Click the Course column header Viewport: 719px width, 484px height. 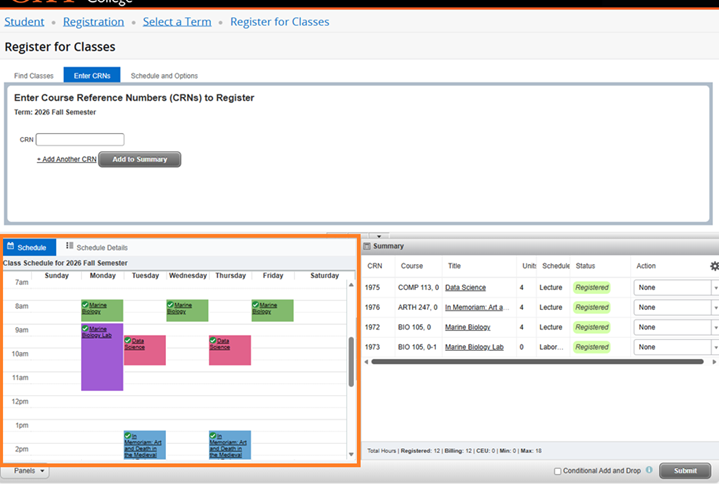412,266
